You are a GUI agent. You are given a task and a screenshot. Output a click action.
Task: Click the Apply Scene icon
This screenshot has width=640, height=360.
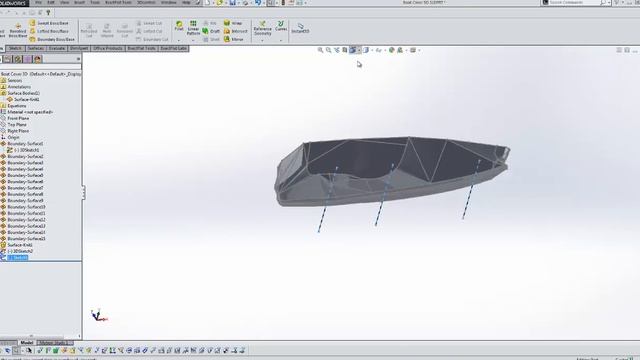coord(400,50)
